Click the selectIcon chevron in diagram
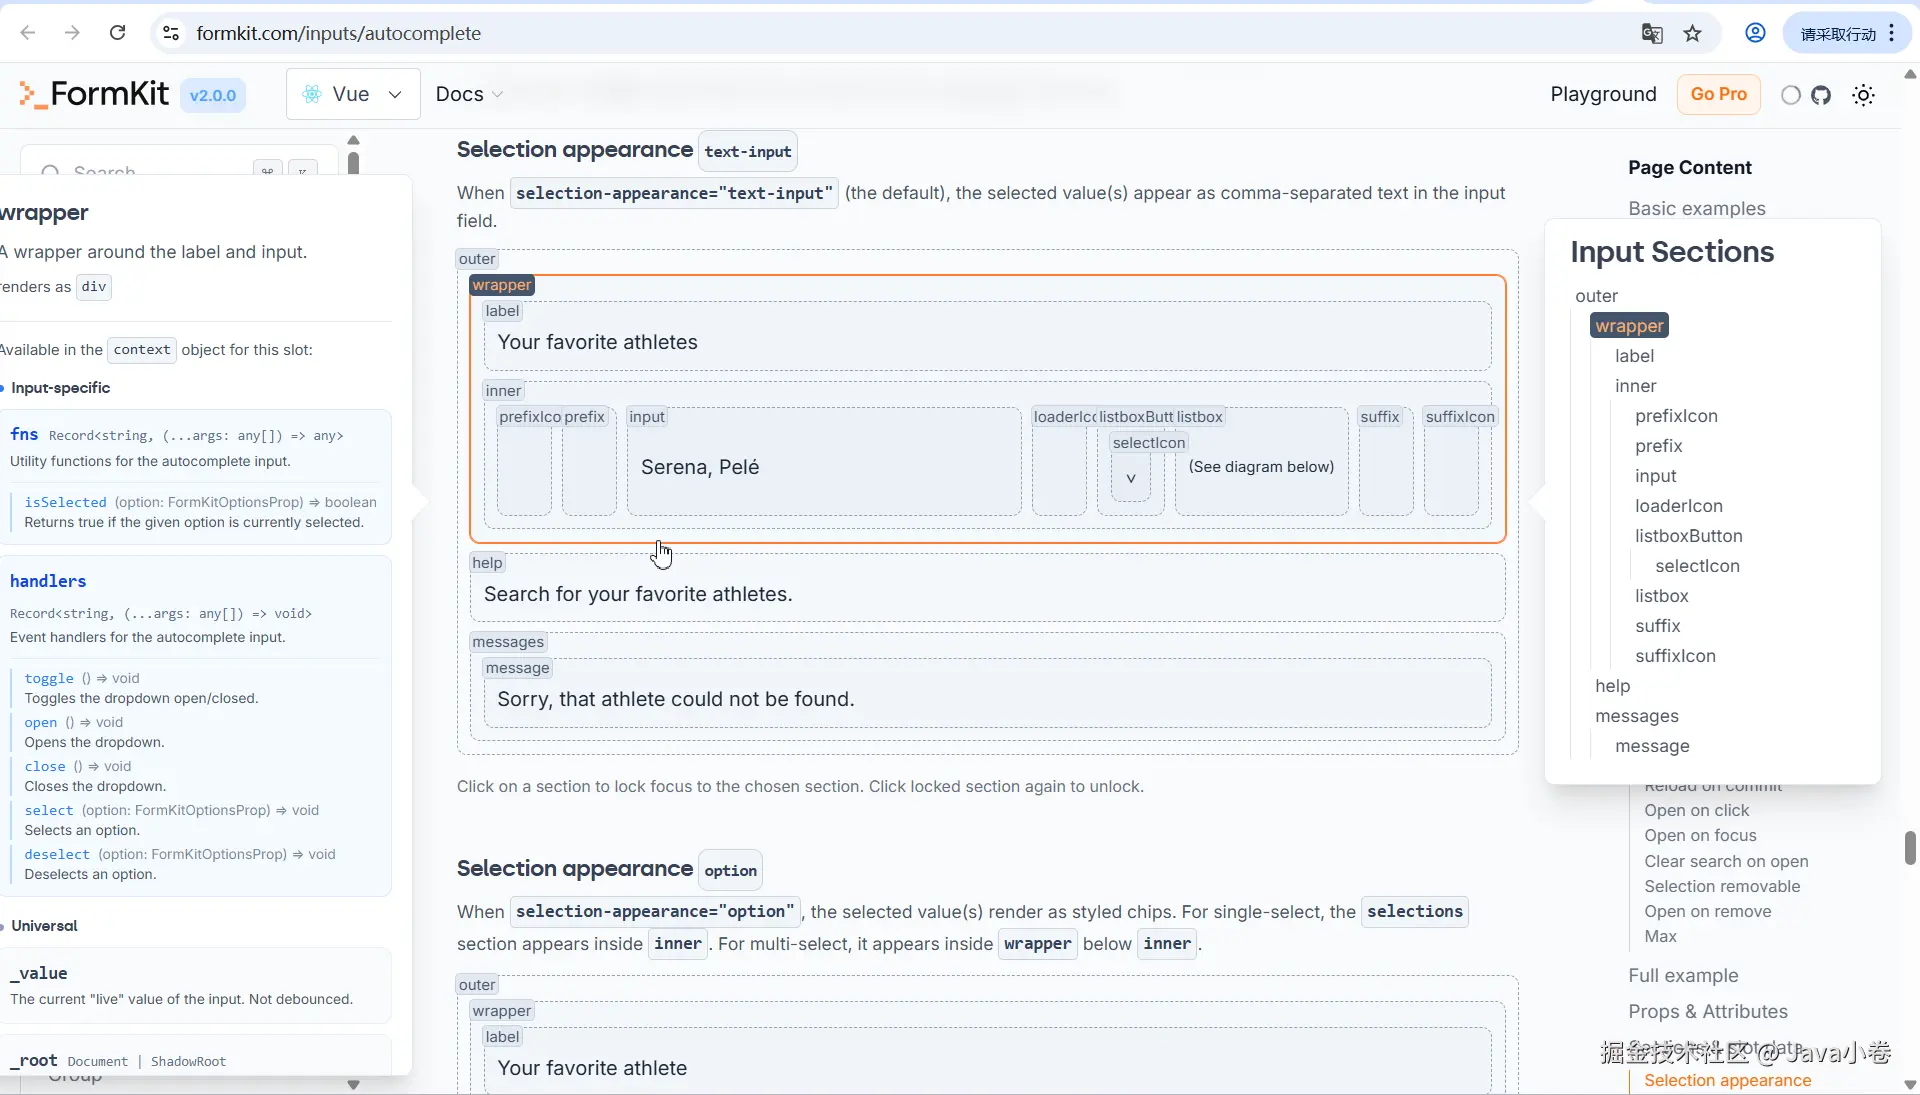Screen dimensions: 1920x1095 [x=1131, y=479]
